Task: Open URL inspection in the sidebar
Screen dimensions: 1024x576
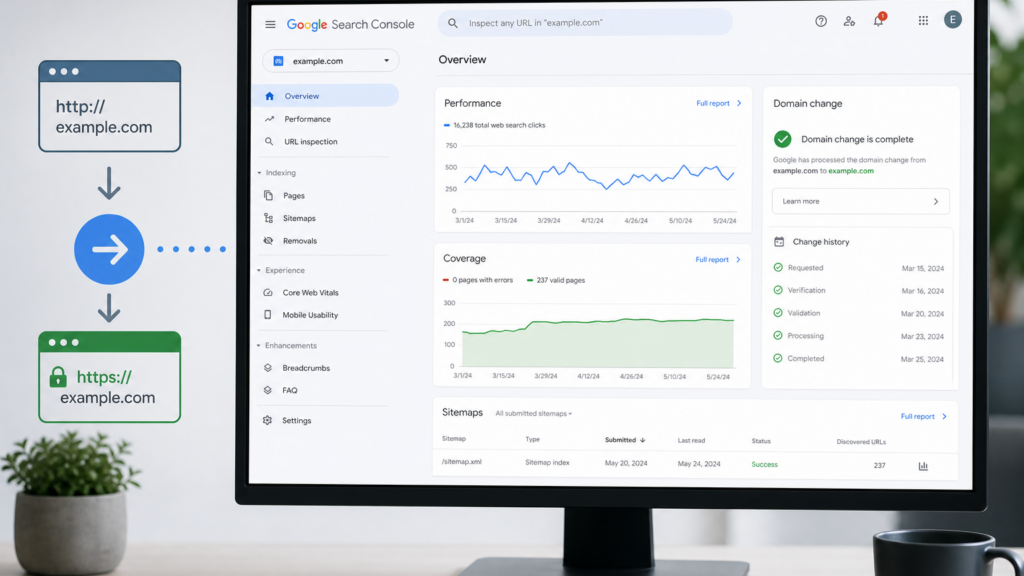Action: point(310,141)
